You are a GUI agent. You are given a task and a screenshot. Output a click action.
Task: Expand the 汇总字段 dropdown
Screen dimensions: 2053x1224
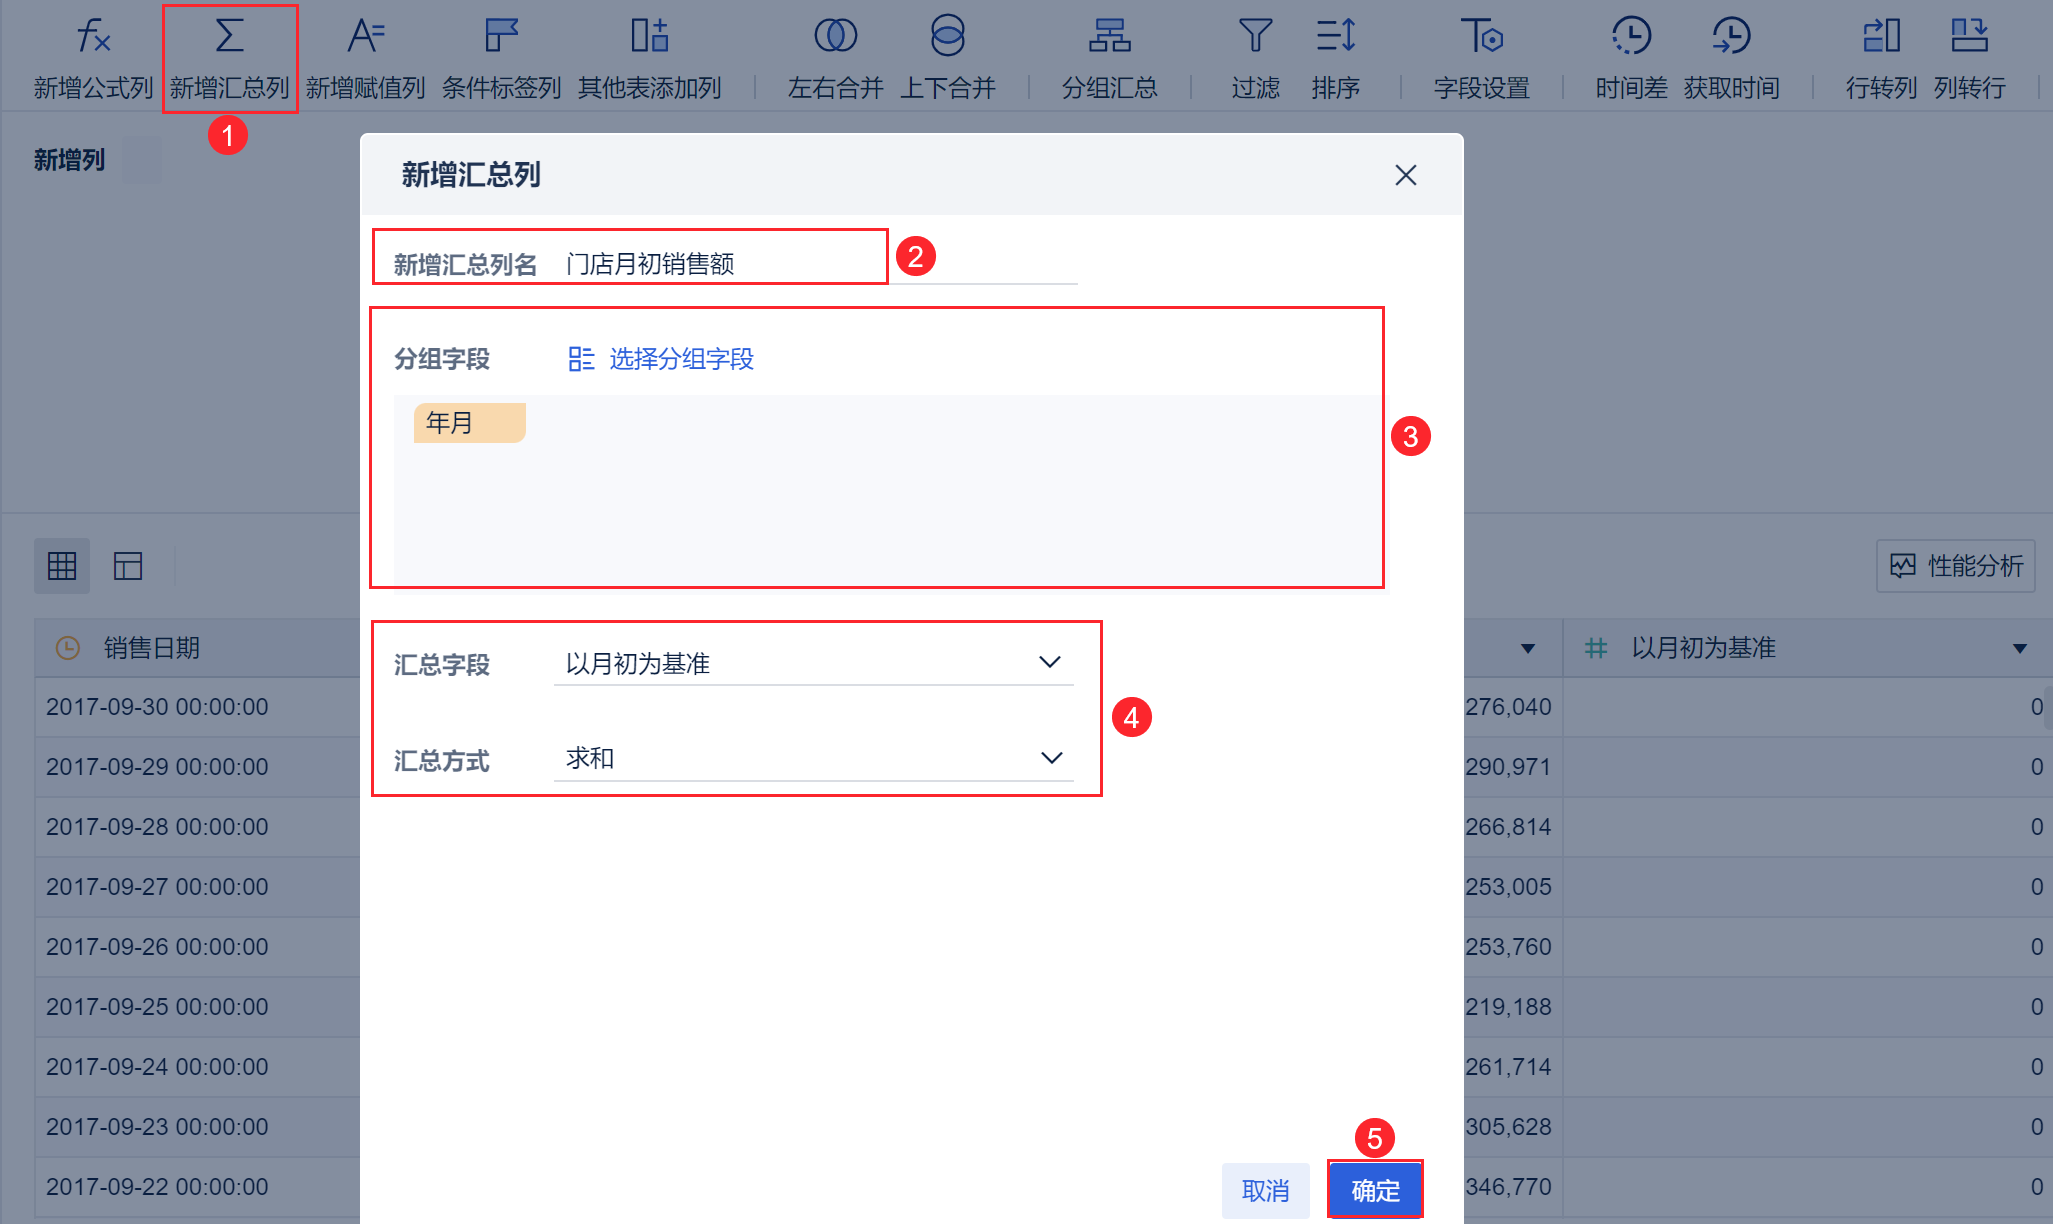[1049, 663]
